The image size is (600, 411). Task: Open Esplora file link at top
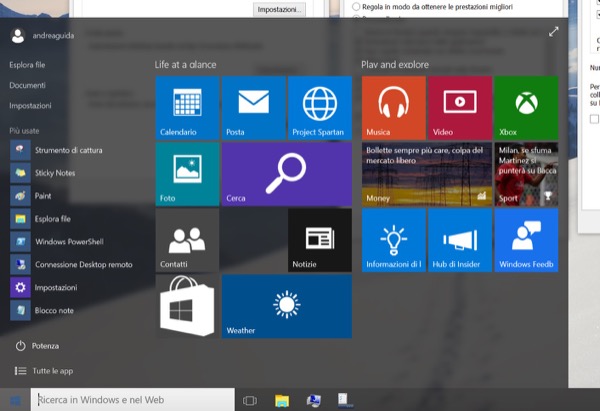click(27, 65)
